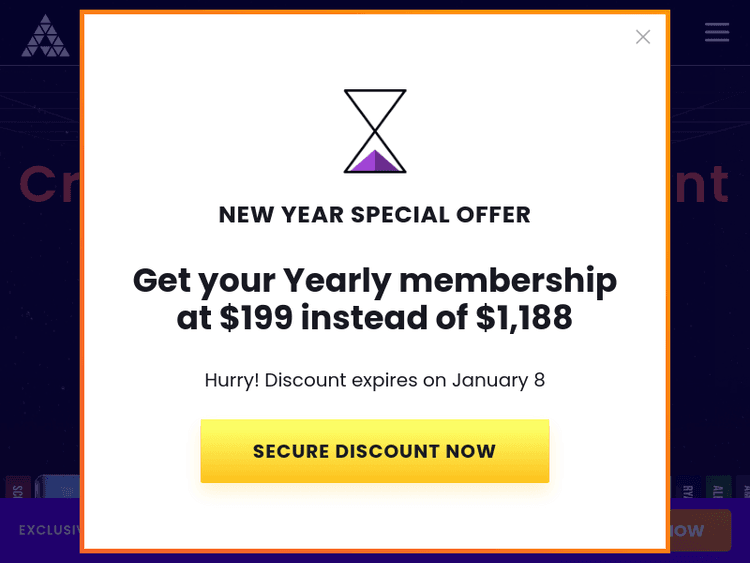This screenshot has width=750, height=563.
Task: Open the hamburger menu icon
Action: point(717,32)
